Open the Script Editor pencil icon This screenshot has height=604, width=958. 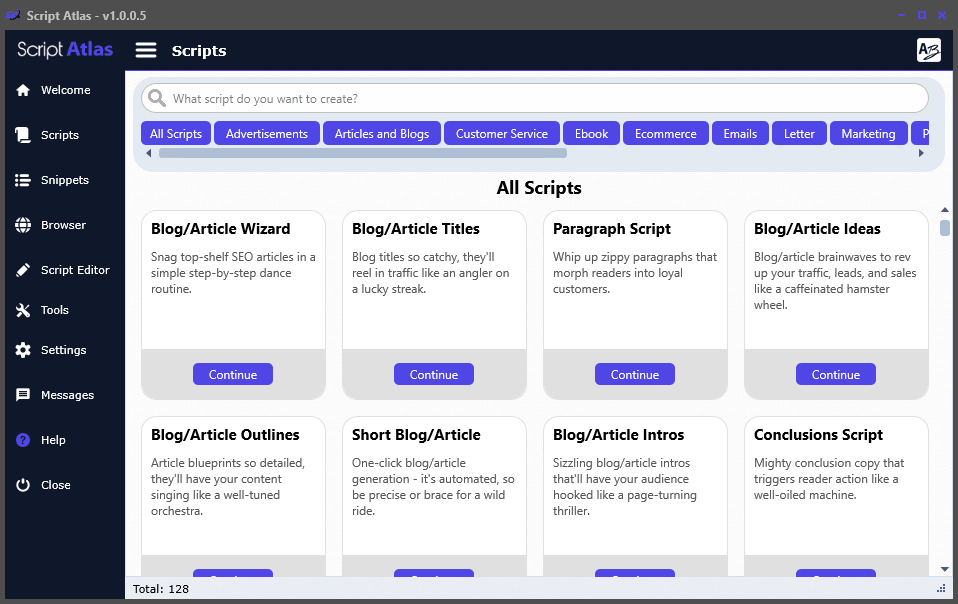pyautogui.click(x=23, y=269)
